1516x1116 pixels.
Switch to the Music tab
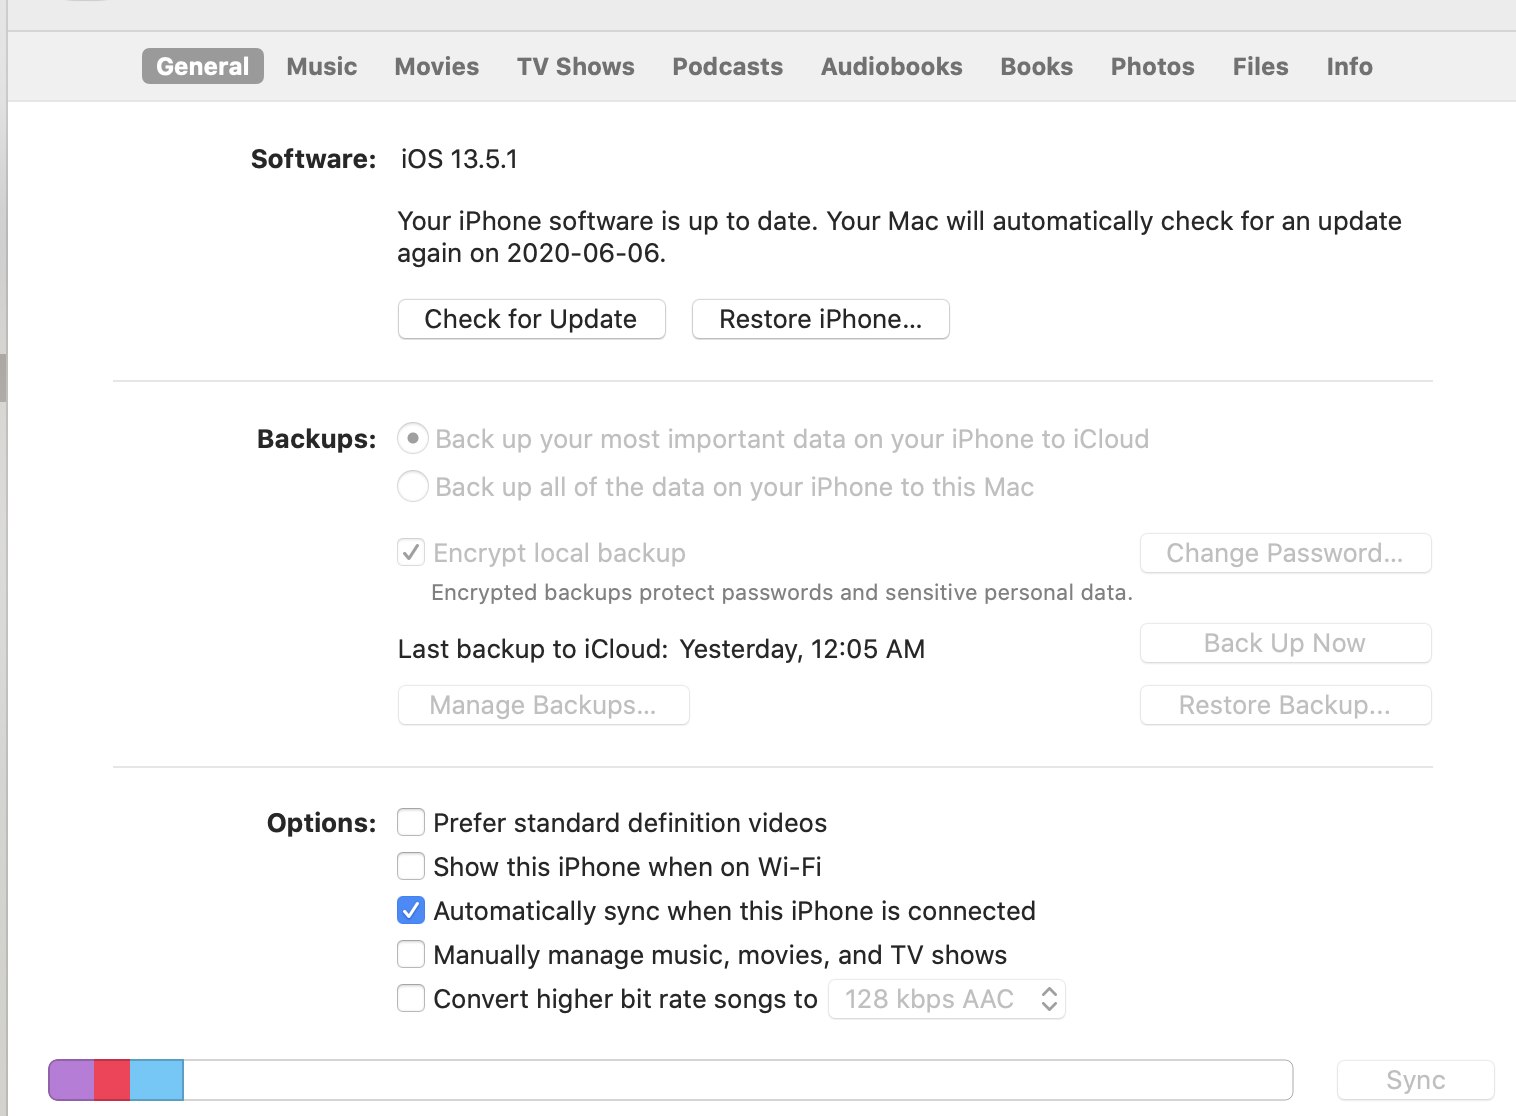(x=321, y=67)
